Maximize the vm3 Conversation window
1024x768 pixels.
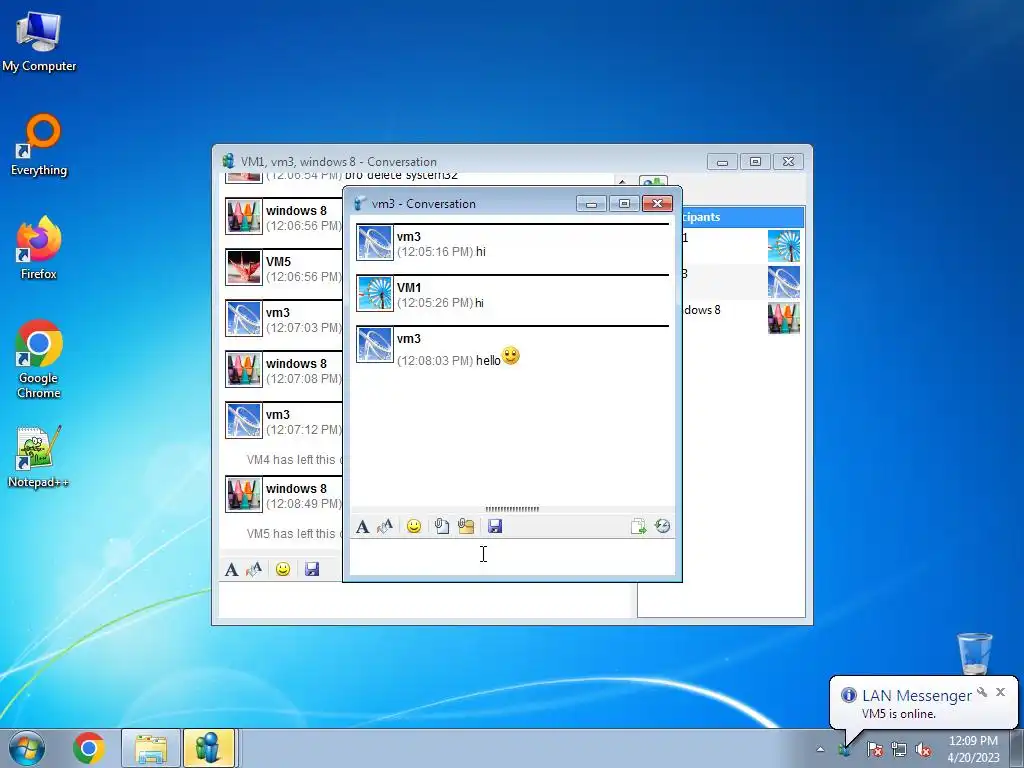pos(624,204)
